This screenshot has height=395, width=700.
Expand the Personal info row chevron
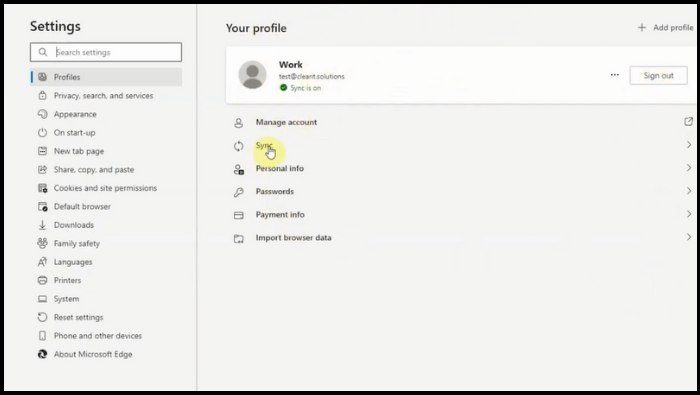[x=689, y=168]
